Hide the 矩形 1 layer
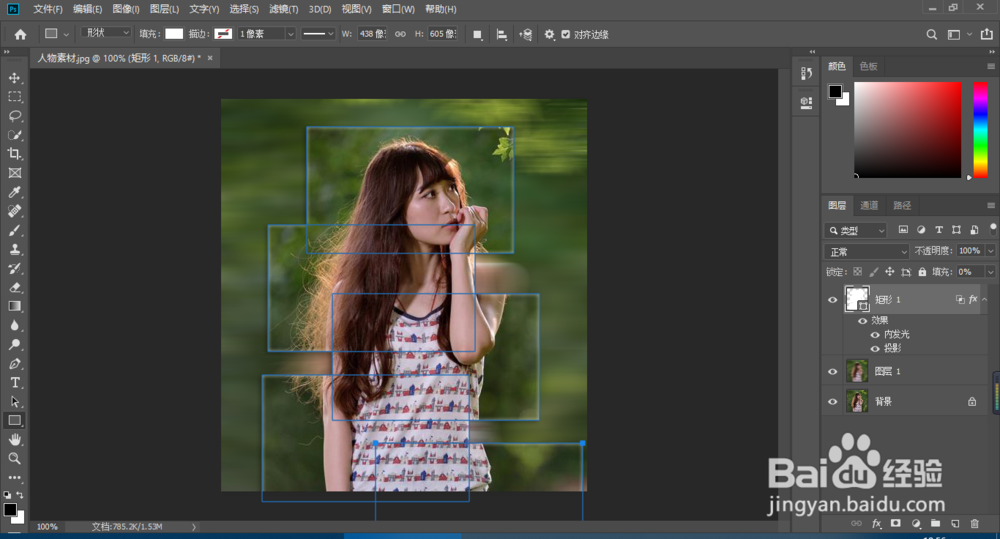 pyautogui.click(x=832, y=300)
